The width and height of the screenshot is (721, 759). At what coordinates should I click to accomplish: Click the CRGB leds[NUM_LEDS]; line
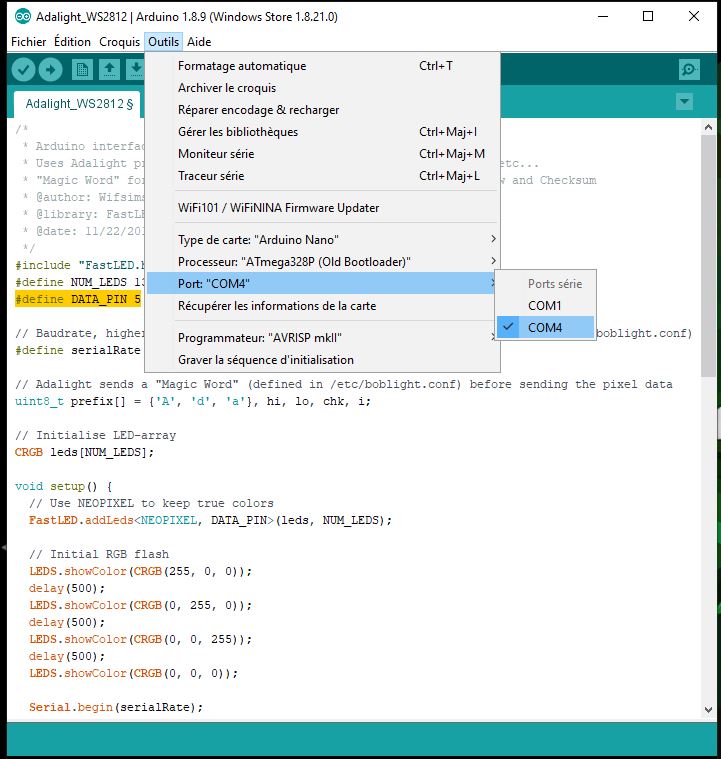point(84,452)
